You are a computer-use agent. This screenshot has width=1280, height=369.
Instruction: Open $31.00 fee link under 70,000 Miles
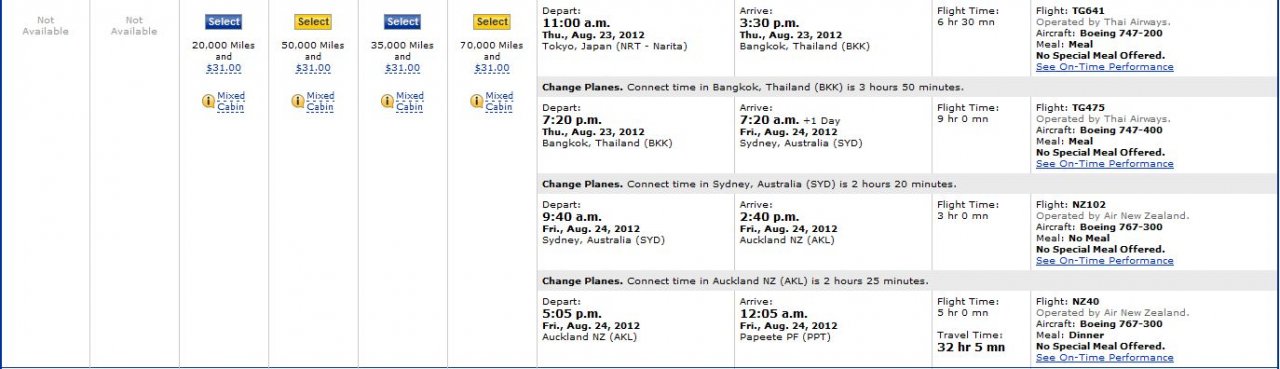tap(492, 68)
